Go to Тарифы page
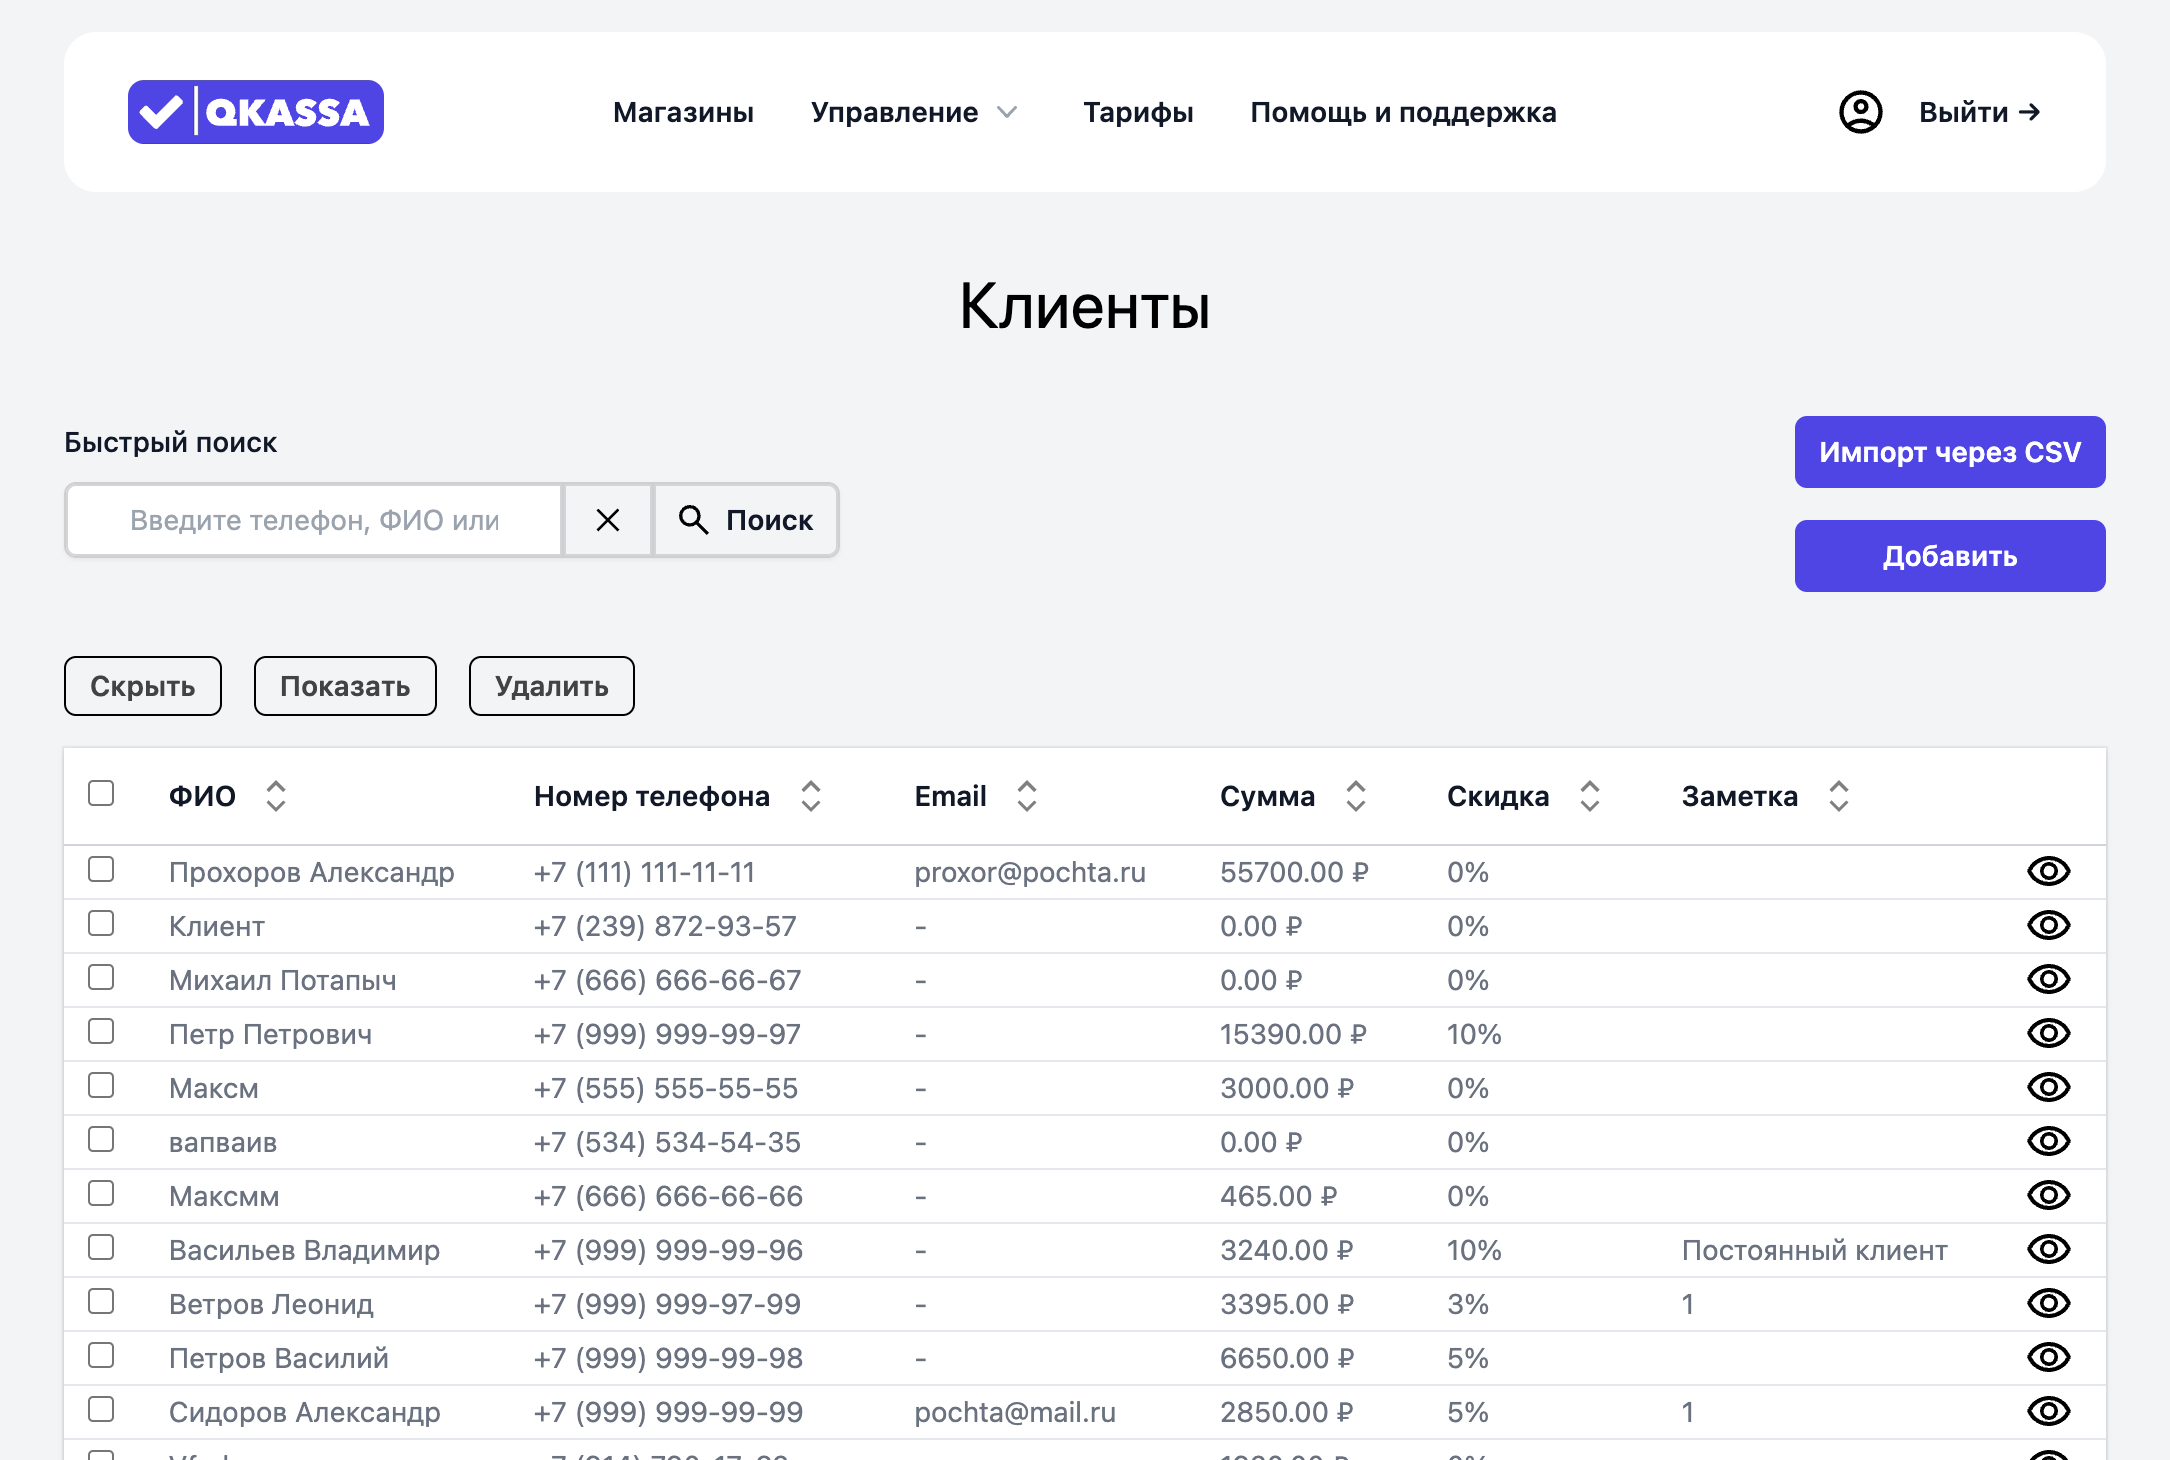Viewport: 2170px width, 1460px height. (1138, 112)
